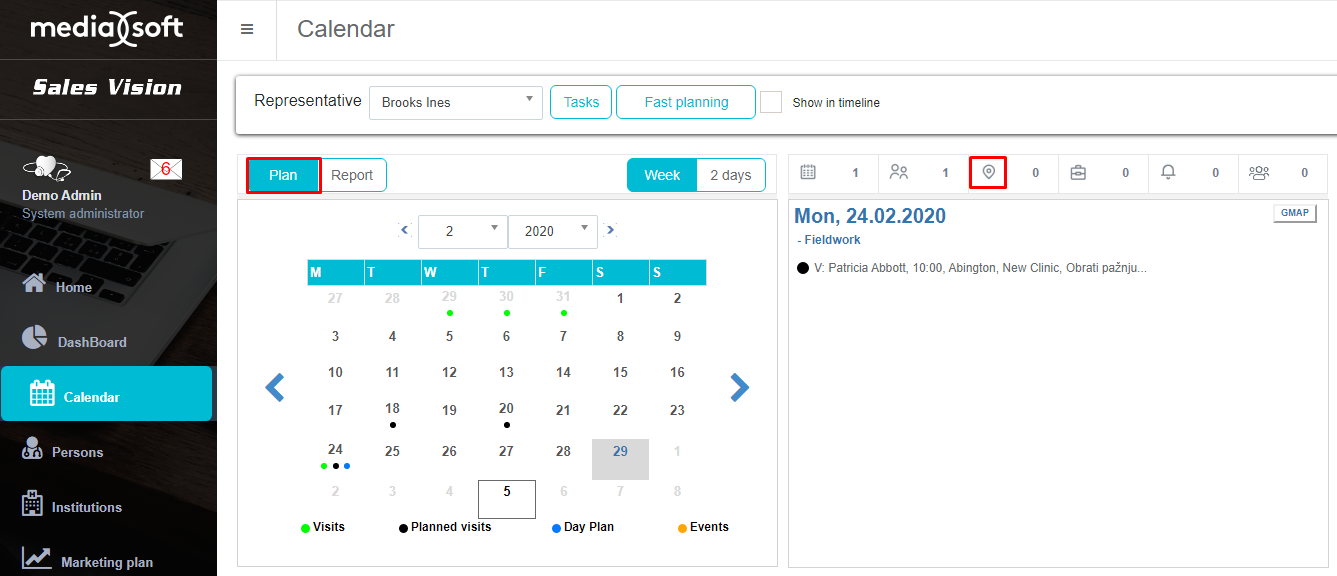
Task: Enable Show in timeline checkbox
Action: [x=771, y=102]
